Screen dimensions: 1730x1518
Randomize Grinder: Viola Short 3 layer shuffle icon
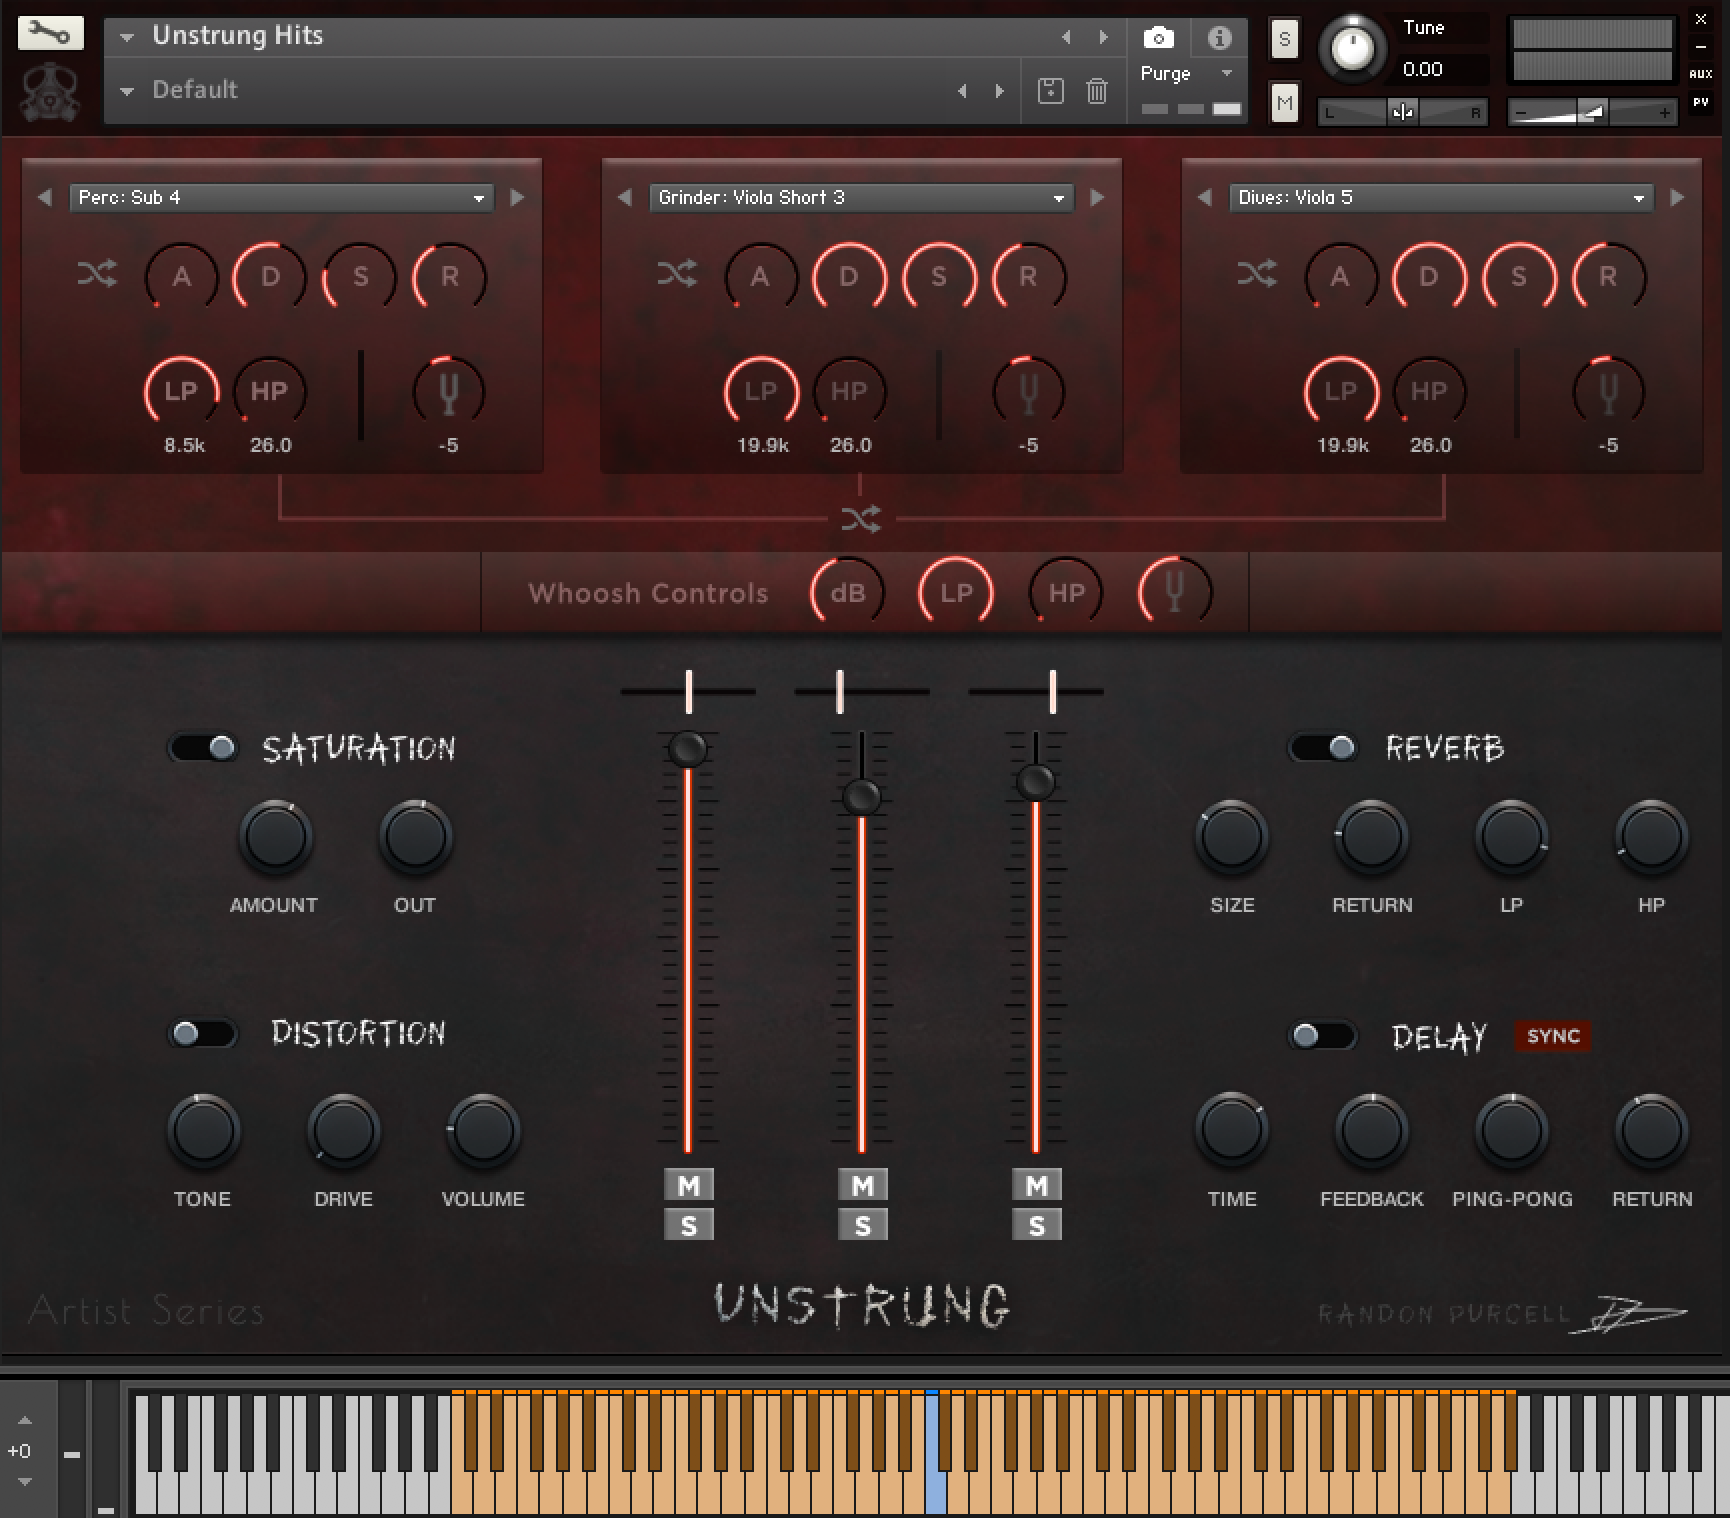pyautogui.click(x=677, y=274)
